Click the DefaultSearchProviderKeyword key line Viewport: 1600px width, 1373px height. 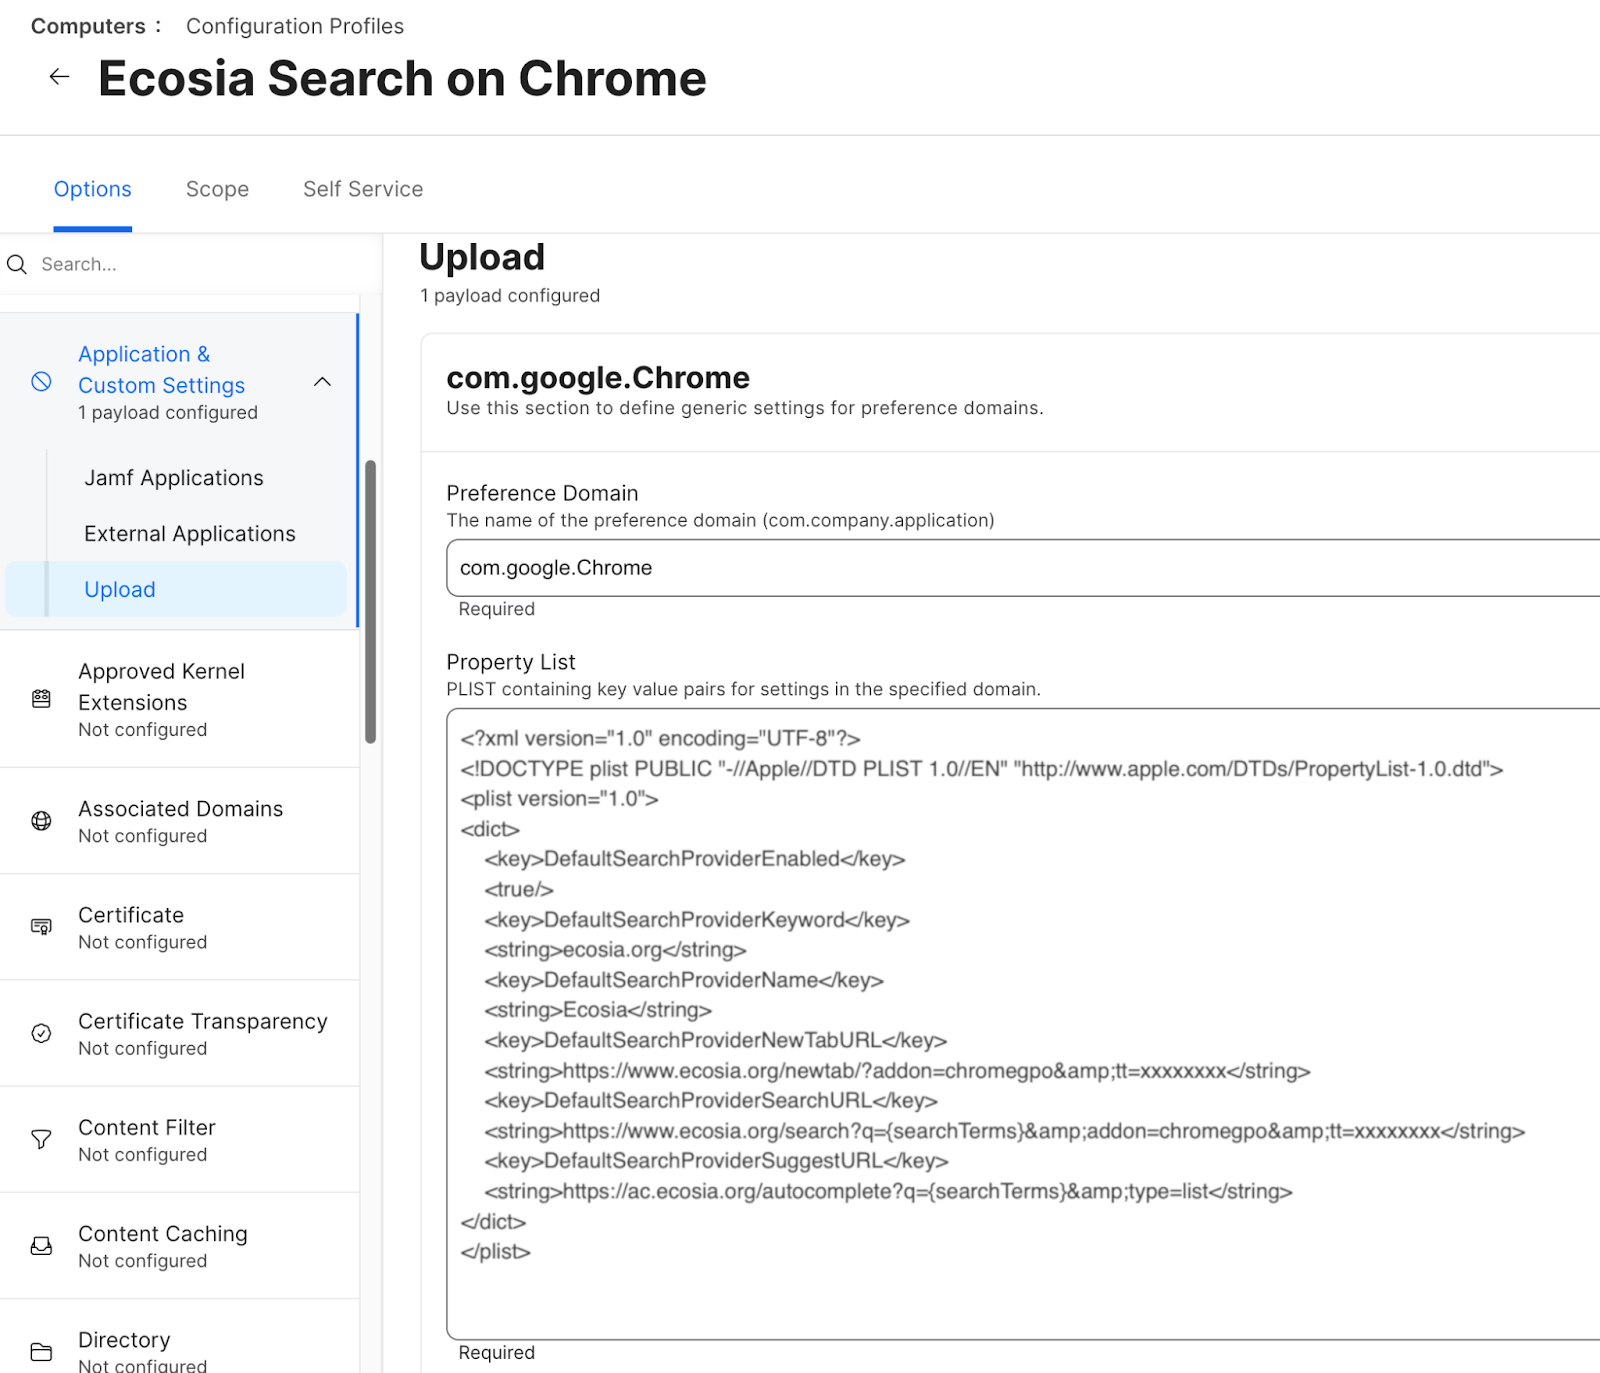697,919
